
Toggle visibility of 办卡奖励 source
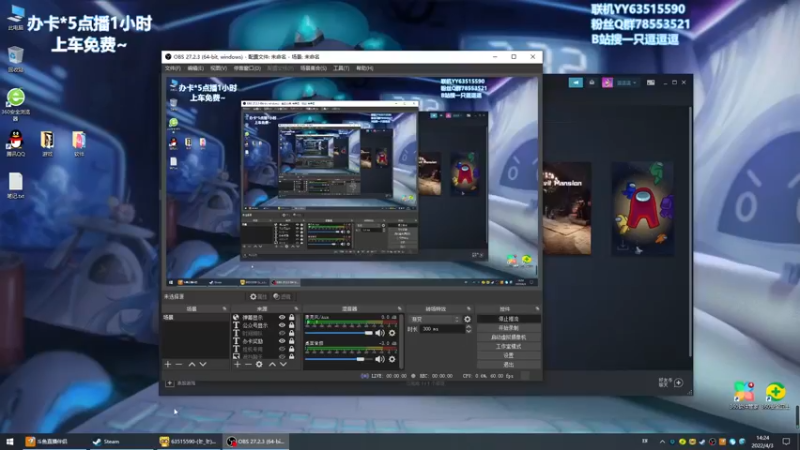click(282, 341)
